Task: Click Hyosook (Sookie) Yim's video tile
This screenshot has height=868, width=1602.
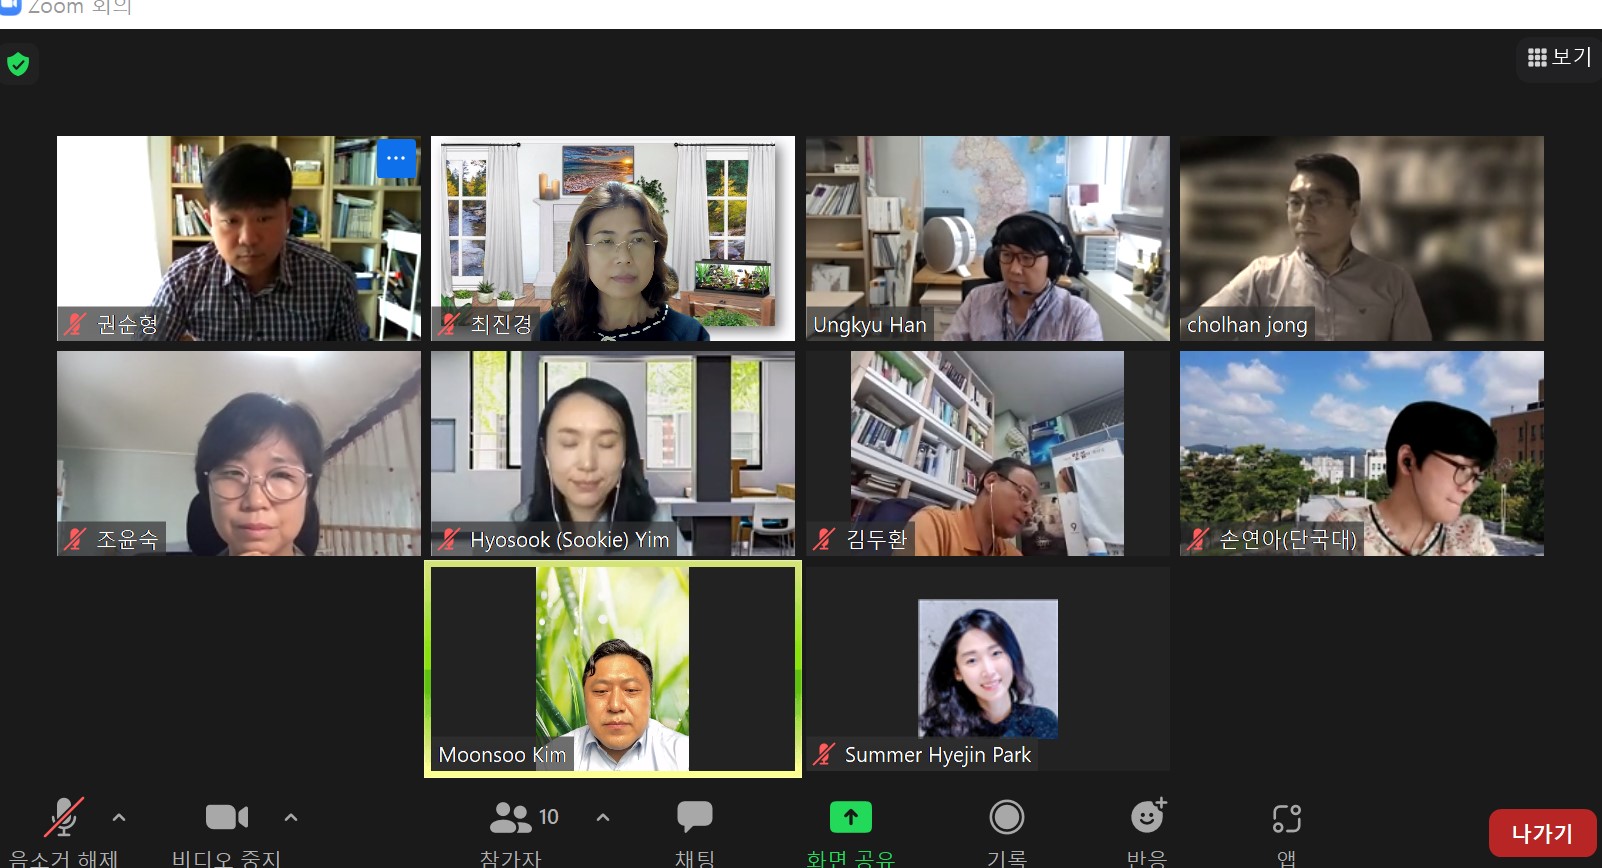Action: (612, 453)
